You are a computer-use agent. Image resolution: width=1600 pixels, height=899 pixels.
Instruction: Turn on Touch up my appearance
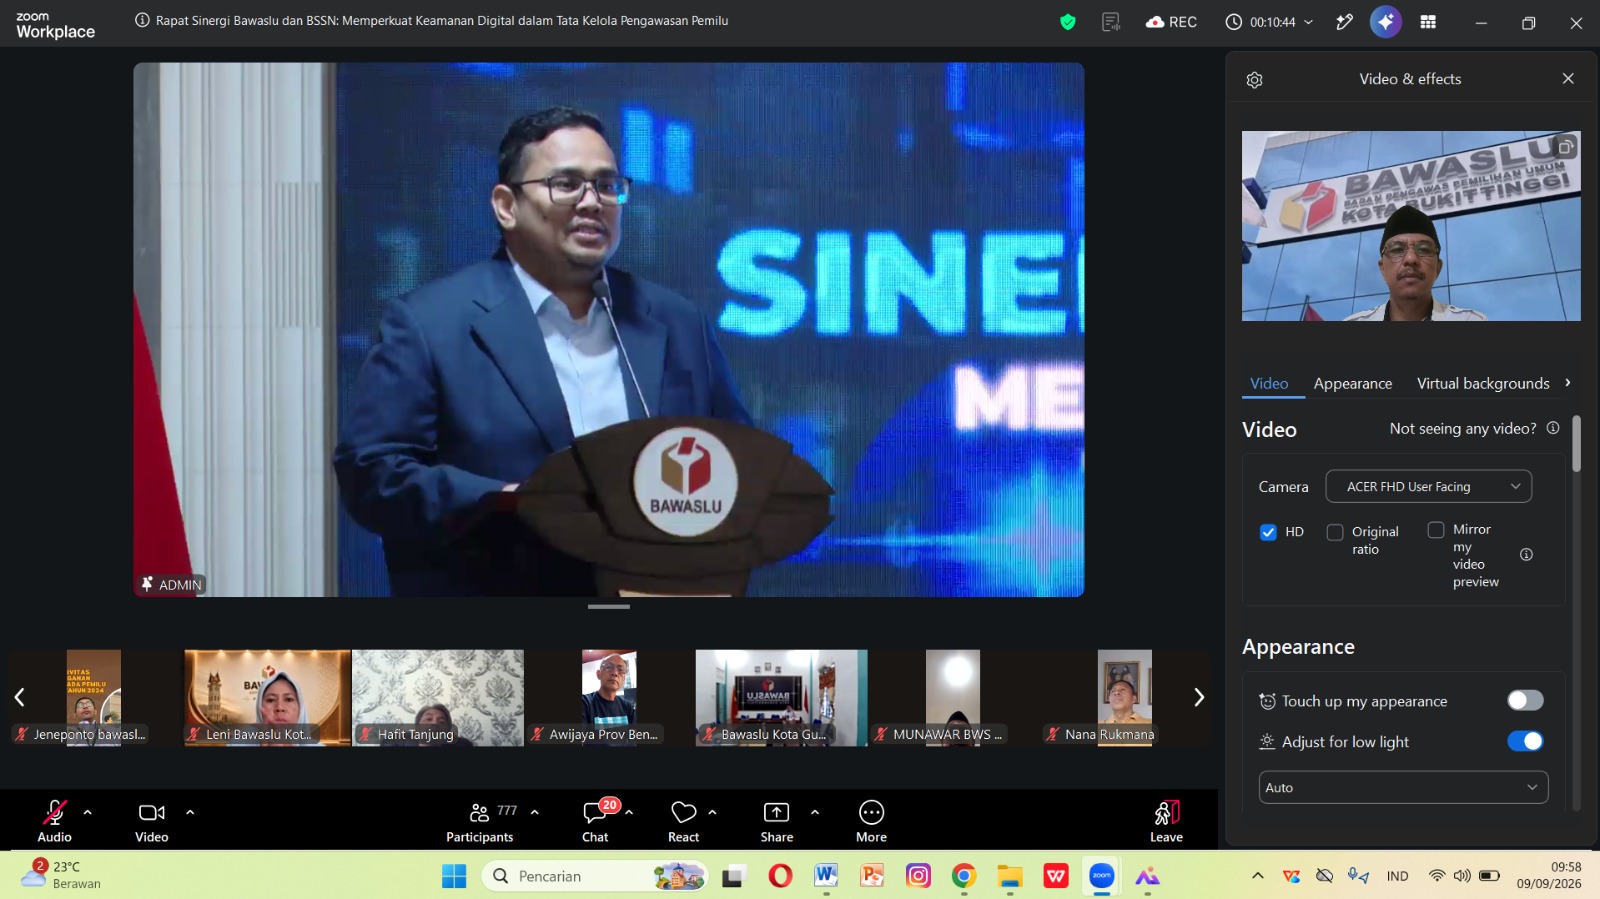(1526, 701)
